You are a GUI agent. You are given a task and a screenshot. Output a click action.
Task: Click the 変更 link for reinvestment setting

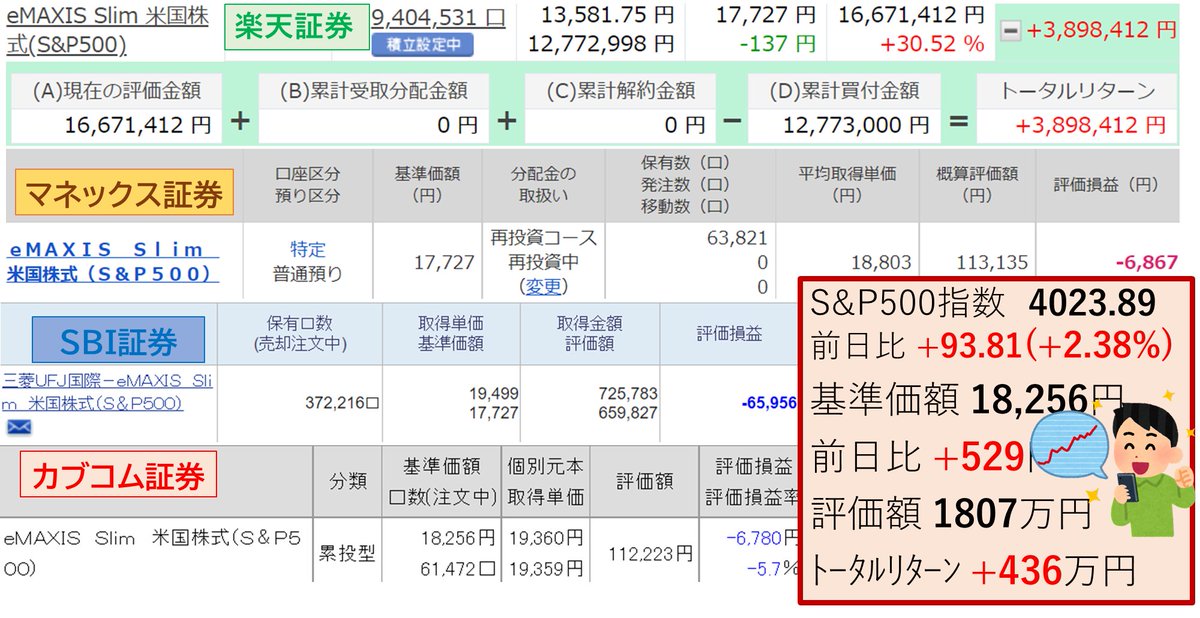point(543,286)
